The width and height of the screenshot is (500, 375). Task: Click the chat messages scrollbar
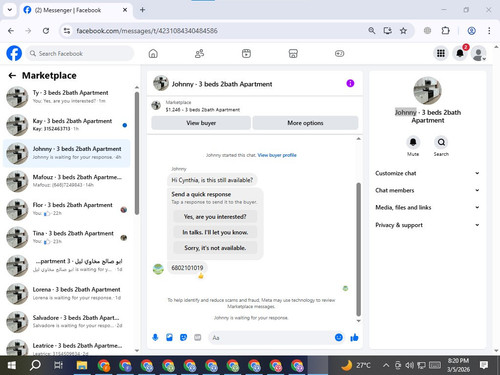tap(359, 249)
